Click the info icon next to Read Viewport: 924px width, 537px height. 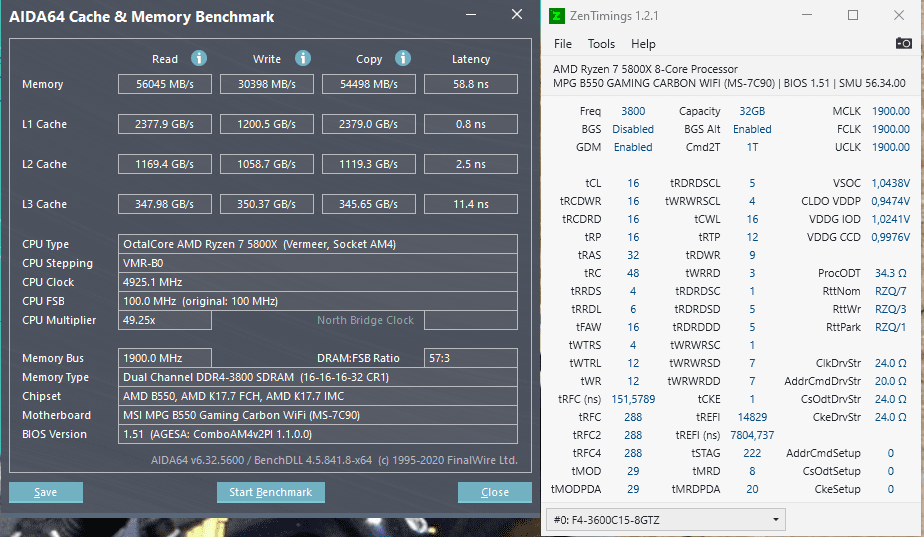pyautogui.click(x=199, y=58)
